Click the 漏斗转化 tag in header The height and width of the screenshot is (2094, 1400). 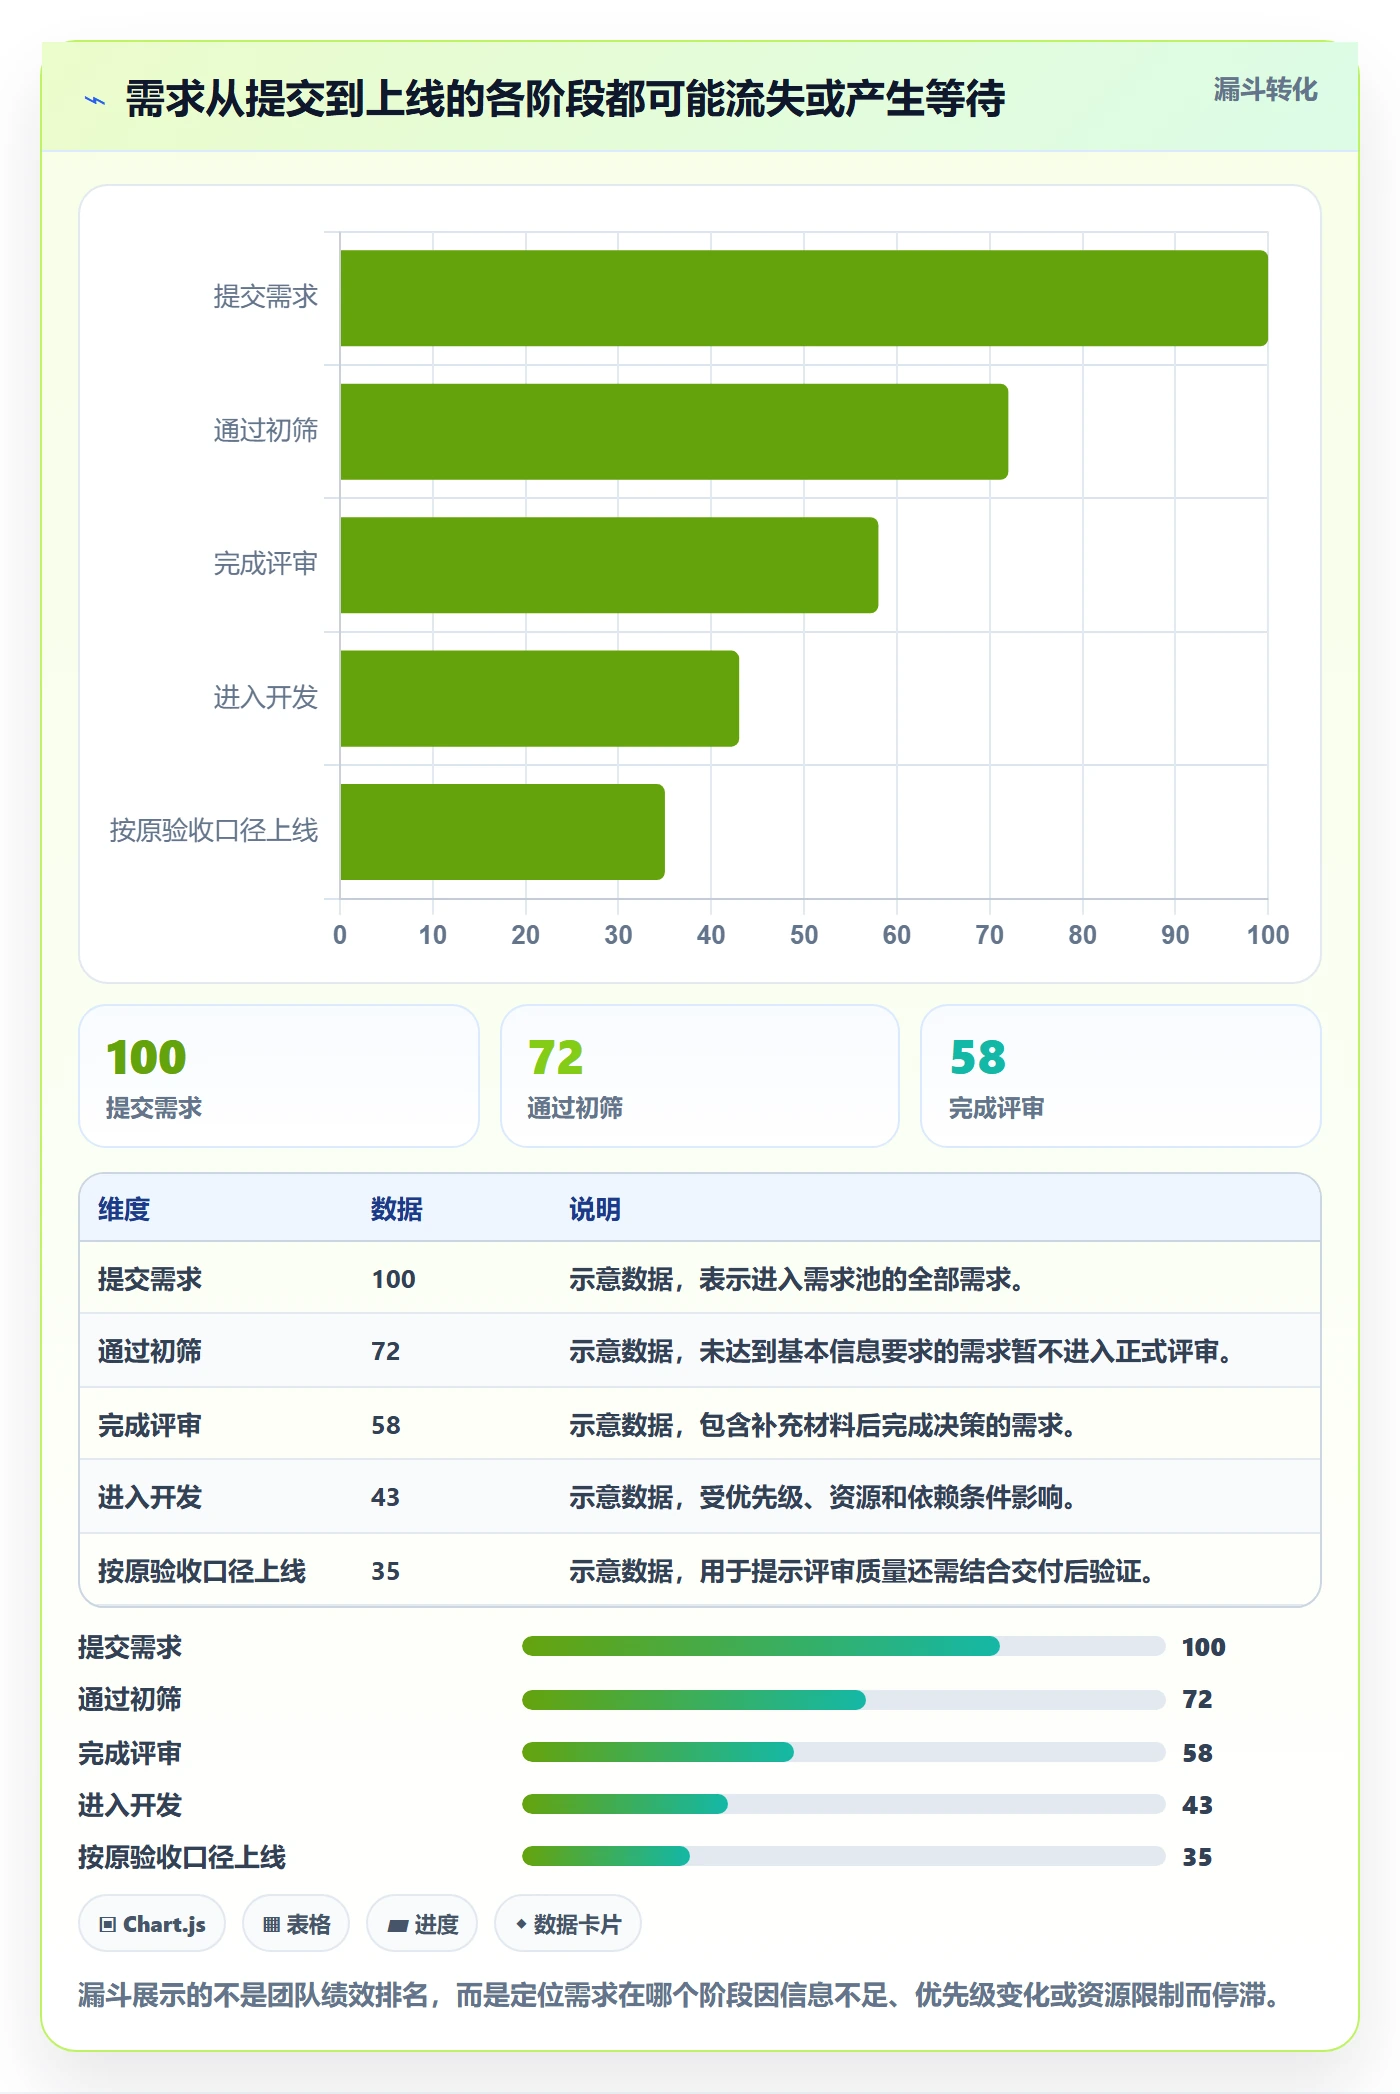tap(1265, 90)
